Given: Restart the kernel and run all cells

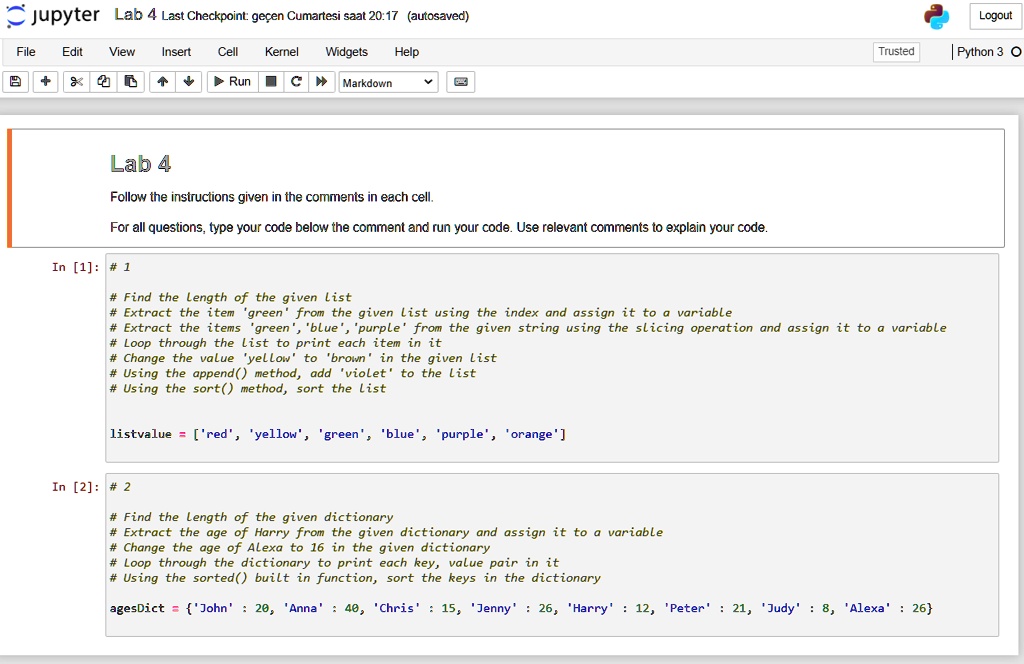Looking at the screenshot, I should pyautogui.click(x=320, y=81).
